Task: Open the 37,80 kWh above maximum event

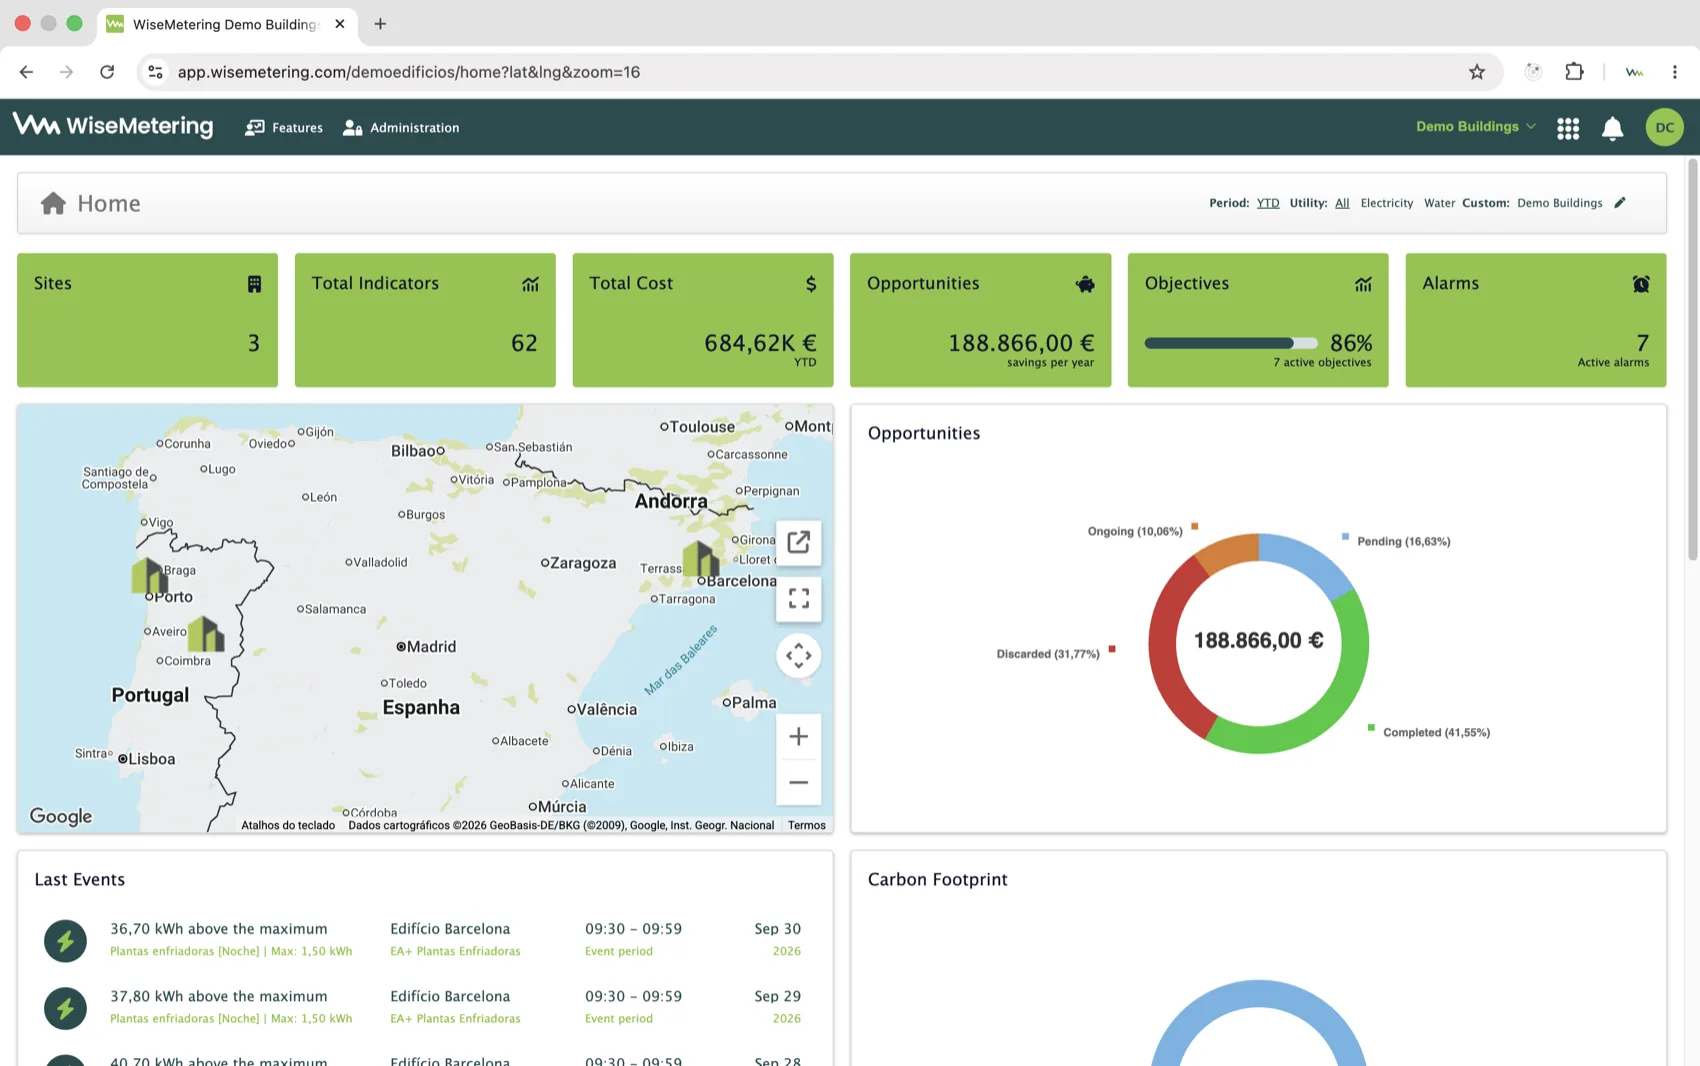Action: (x=425, y=1007)
